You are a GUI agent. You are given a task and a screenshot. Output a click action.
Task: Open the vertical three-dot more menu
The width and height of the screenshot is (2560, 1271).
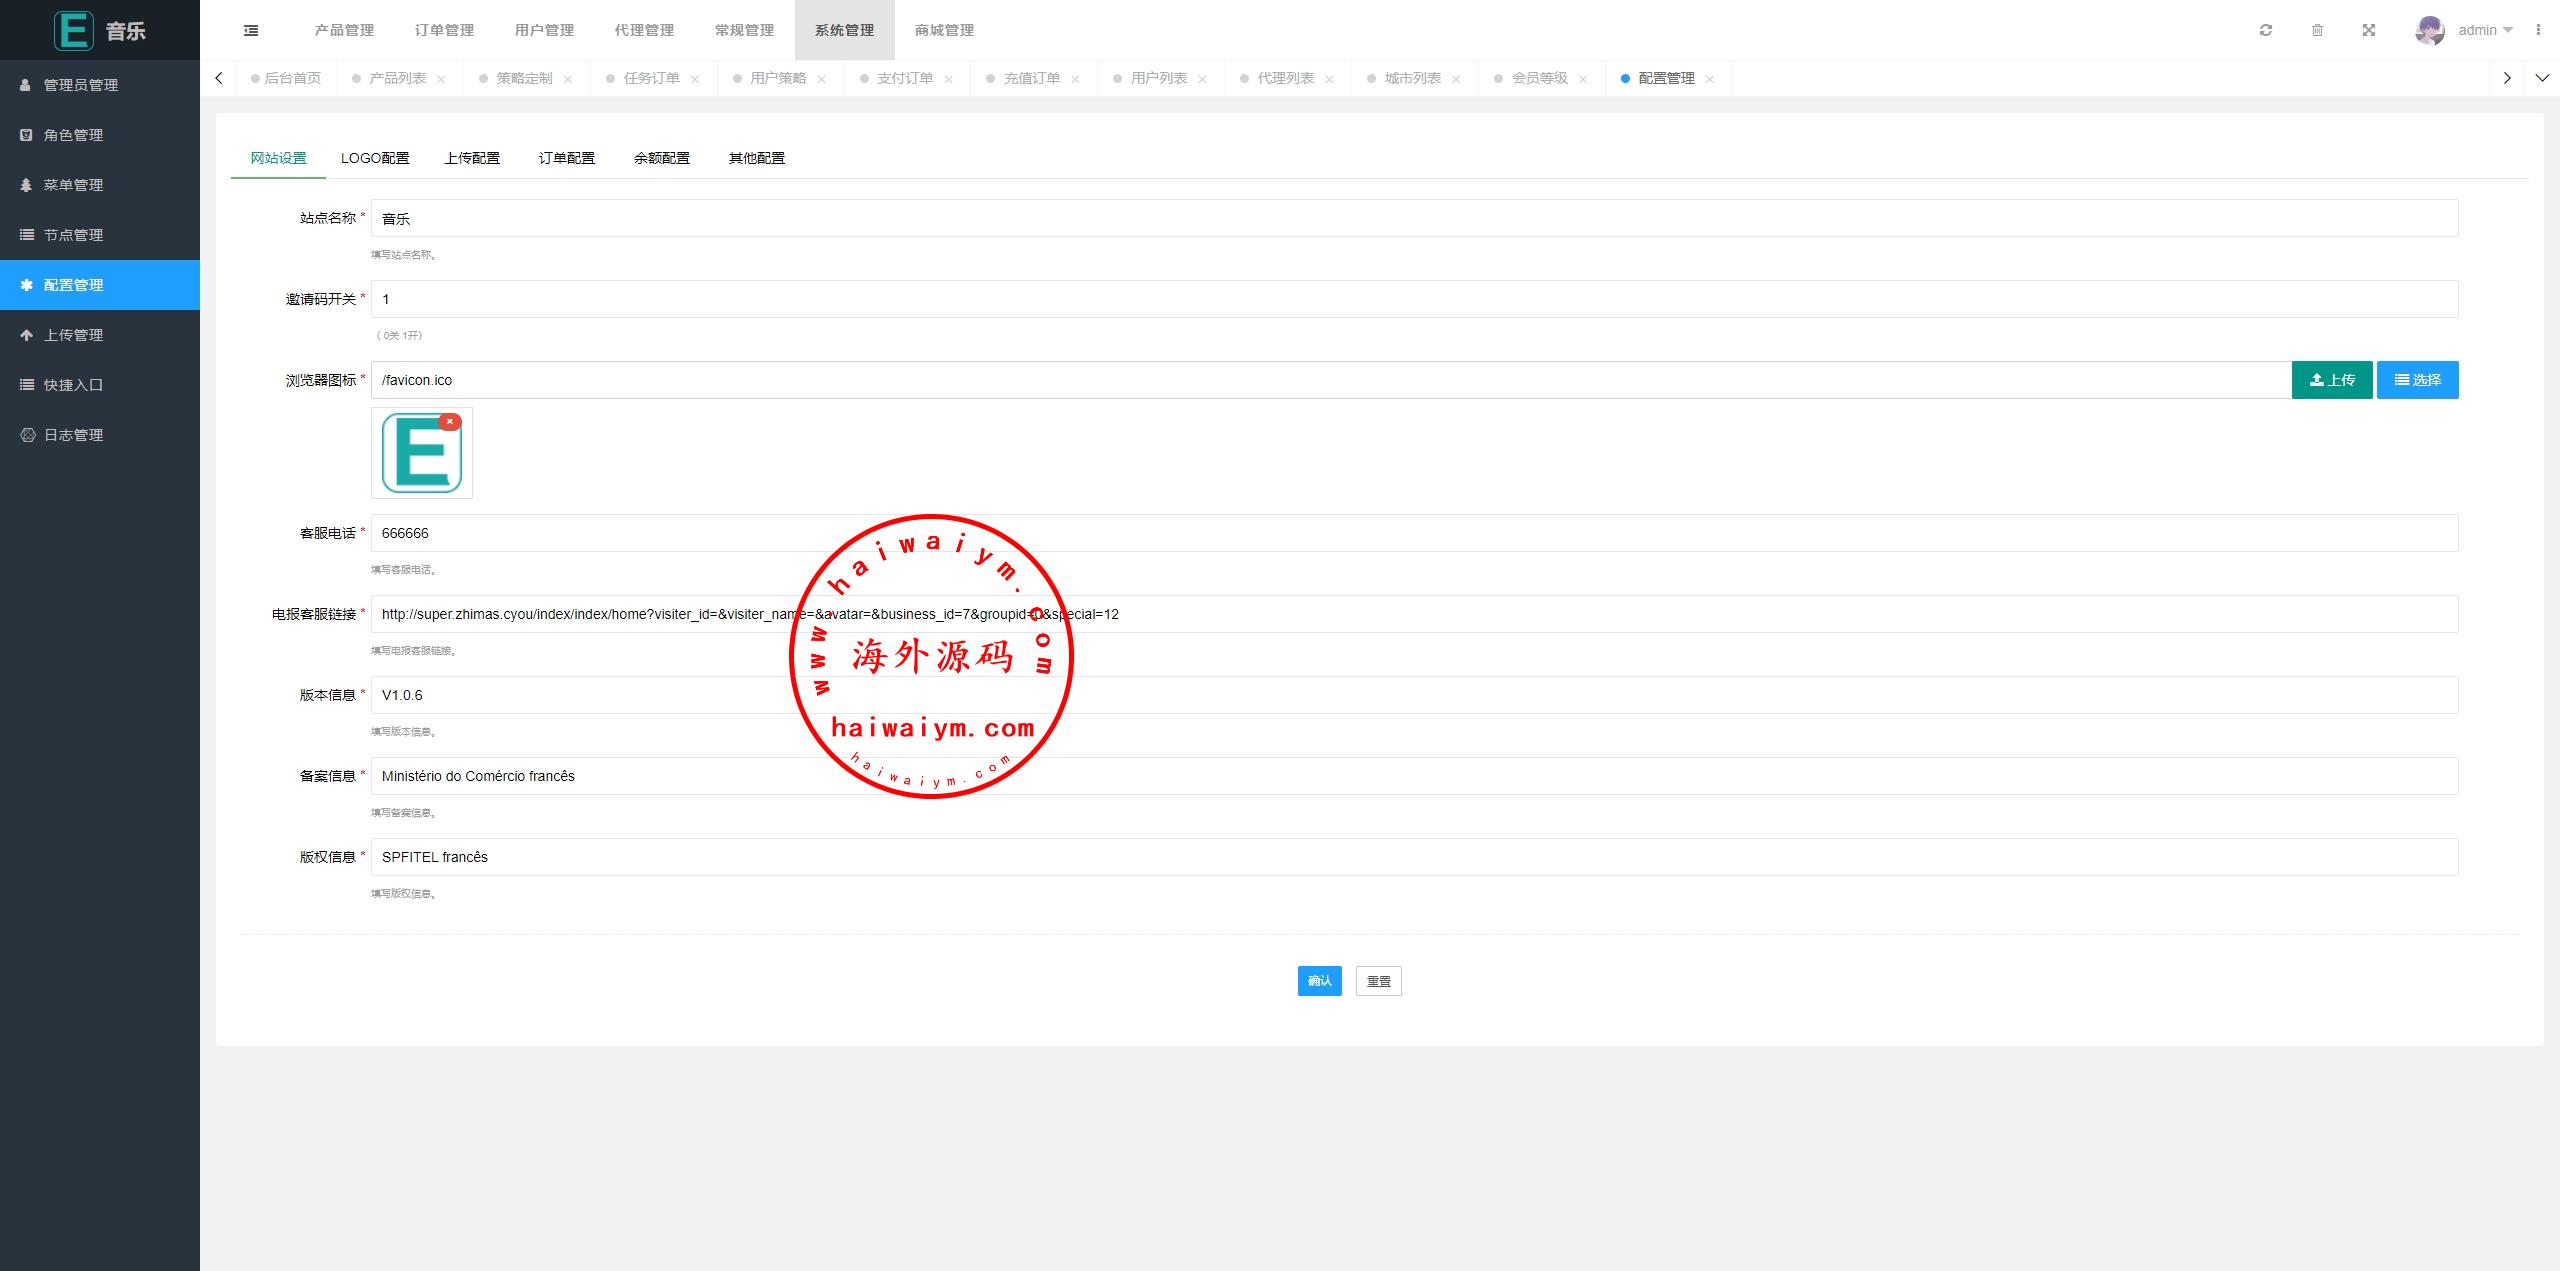pos(2538,30)
